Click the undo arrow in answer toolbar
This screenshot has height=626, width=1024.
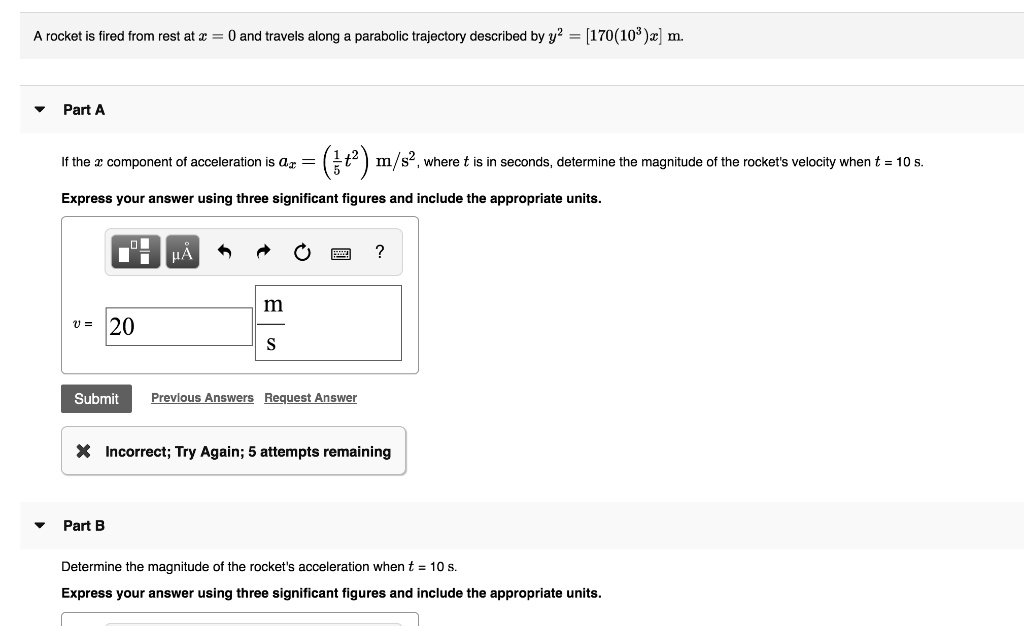[224, 252]
